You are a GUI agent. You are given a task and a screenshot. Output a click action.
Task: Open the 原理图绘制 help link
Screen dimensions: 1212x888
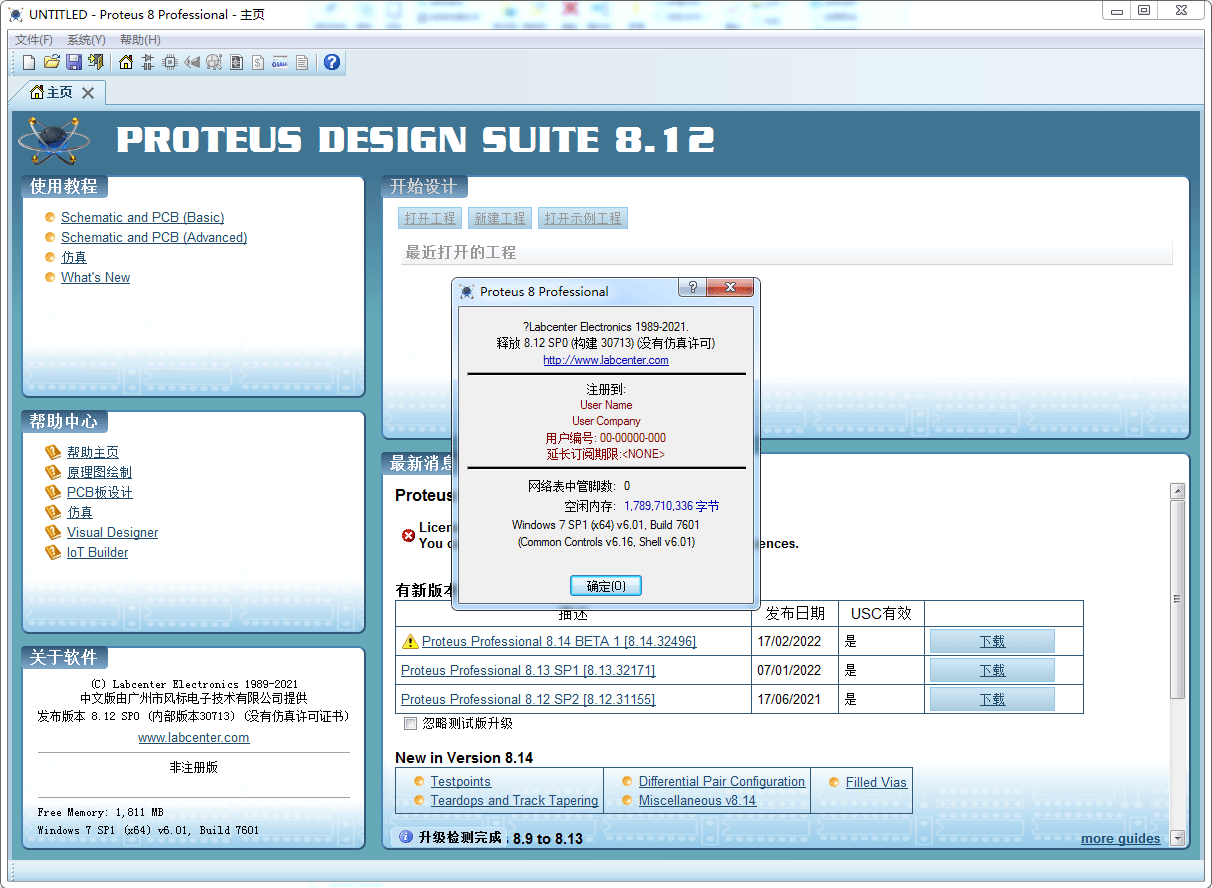[99, 472]
